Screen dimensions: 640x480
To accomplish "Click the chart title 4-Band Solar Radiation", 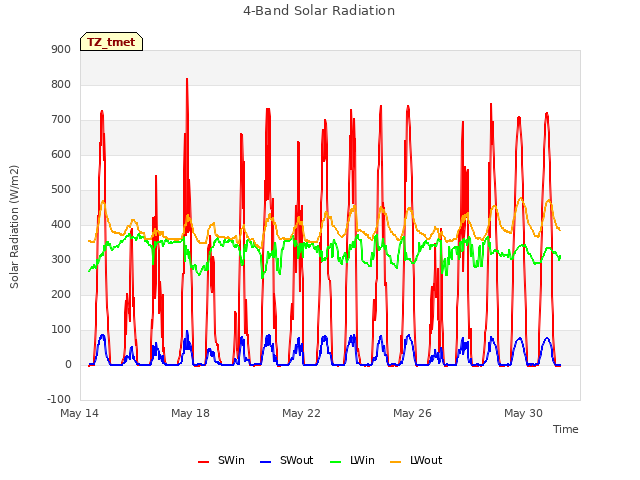I will [x=319, y=11].
